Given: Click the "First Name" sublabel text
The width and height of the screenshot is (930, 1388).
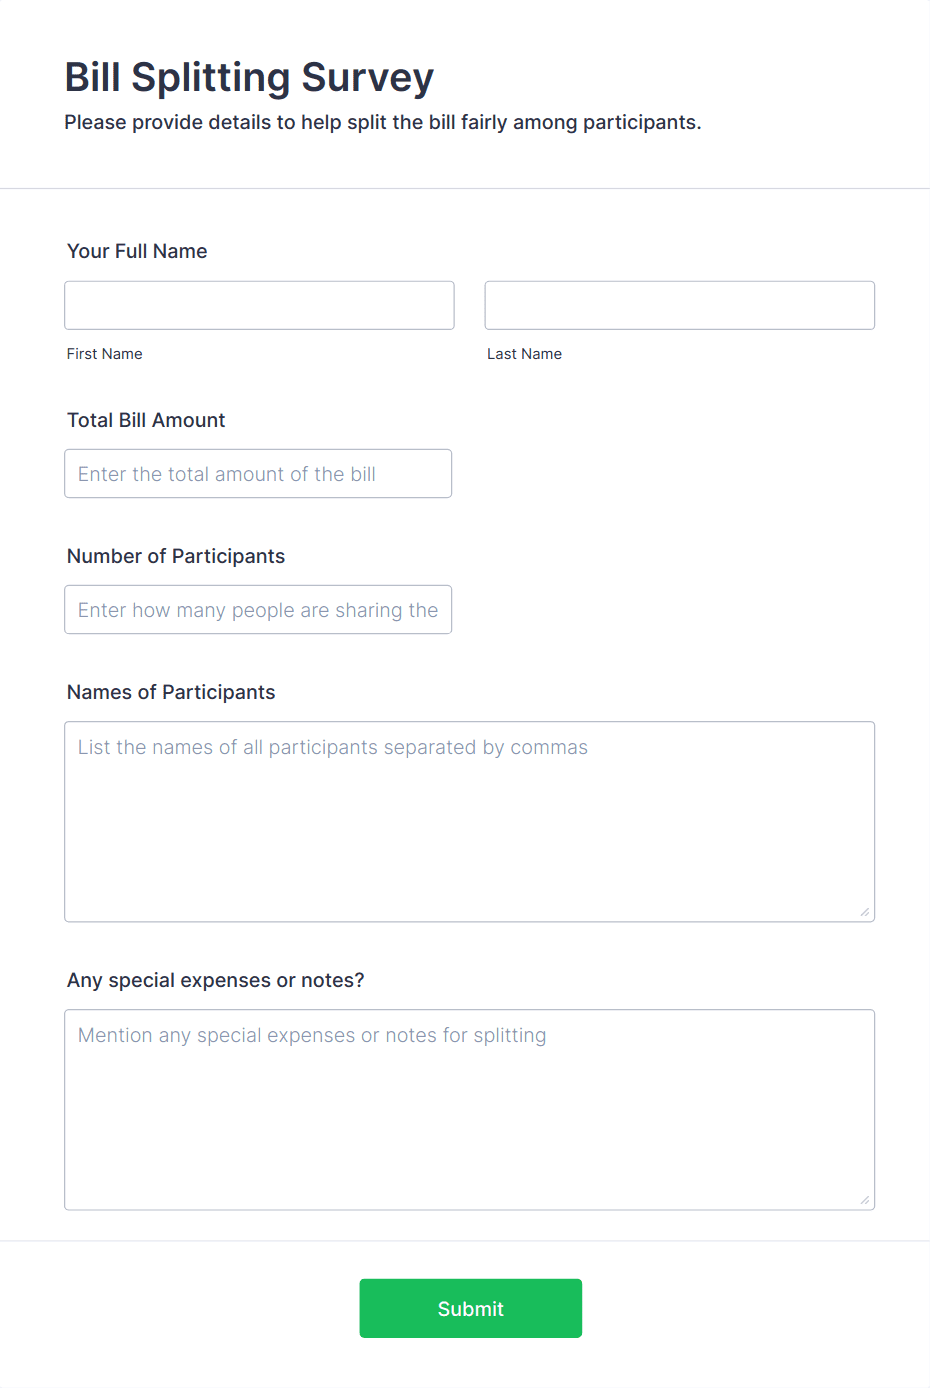Looking at the screenshot, I should pyautogui.click(x=104, y=354).
